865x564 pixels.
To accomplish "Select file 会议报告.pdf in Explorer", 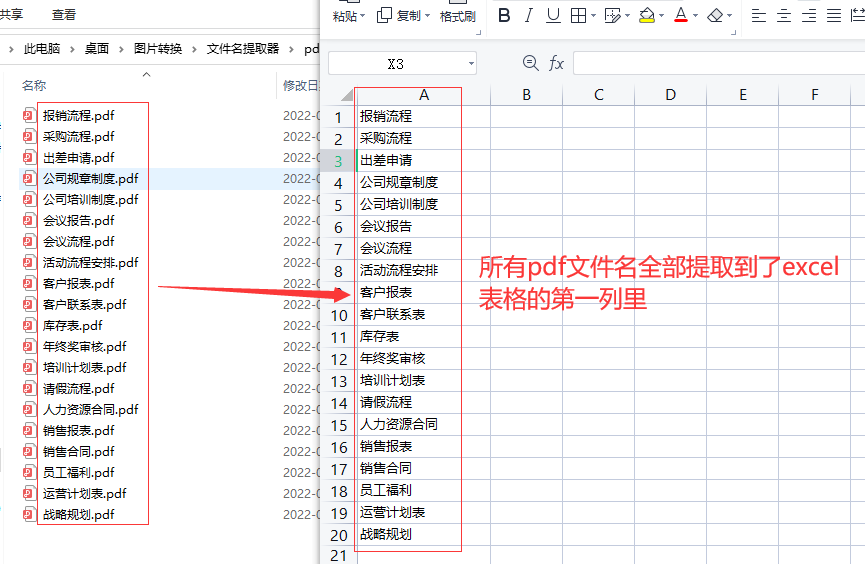I will (79, 221).
